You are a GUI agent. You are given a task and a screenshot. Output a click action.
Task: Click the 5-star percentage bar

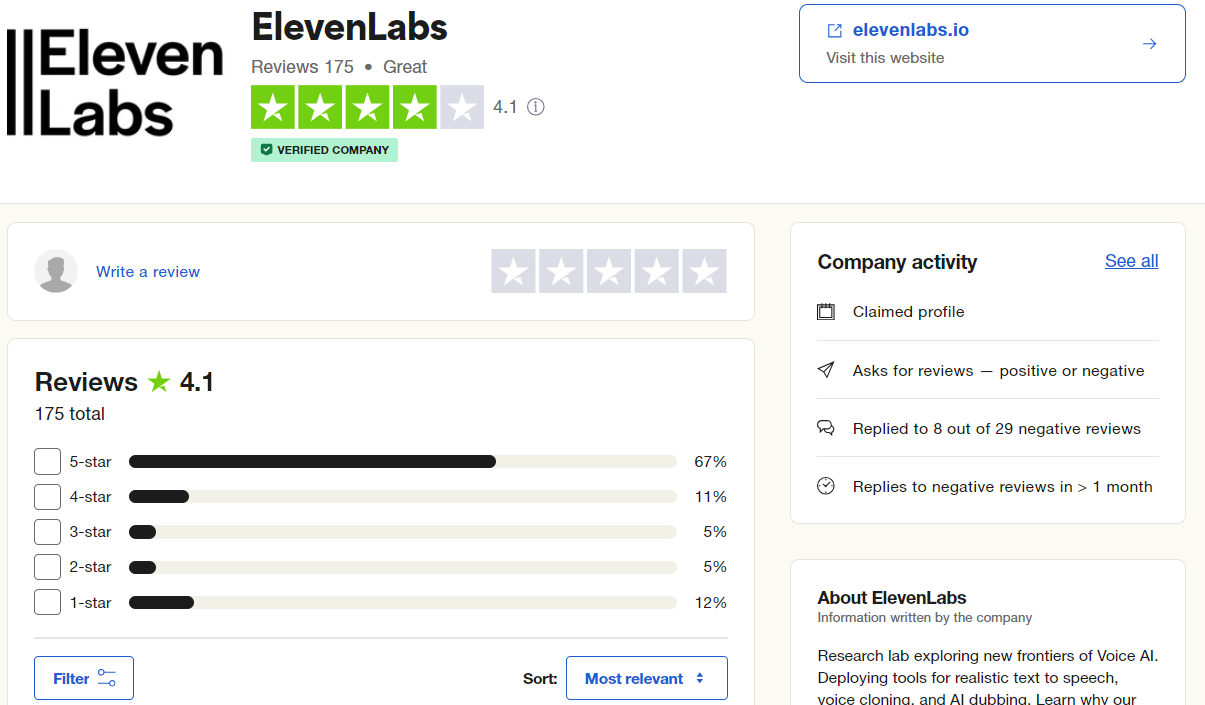click(x=402, y=462)
